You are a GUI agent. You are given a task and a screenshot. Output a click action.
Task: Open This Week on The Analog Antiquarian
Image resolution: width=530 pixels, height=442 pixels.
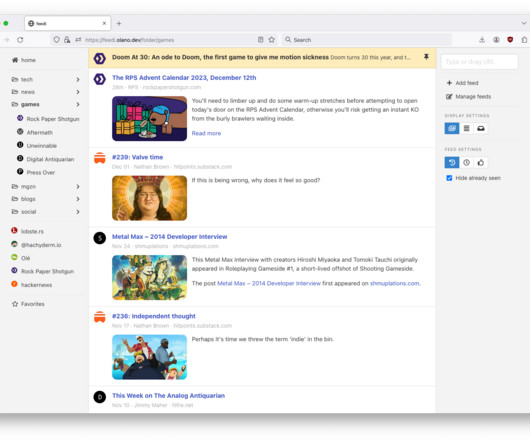pyautogui.click(x=168, y=395)
